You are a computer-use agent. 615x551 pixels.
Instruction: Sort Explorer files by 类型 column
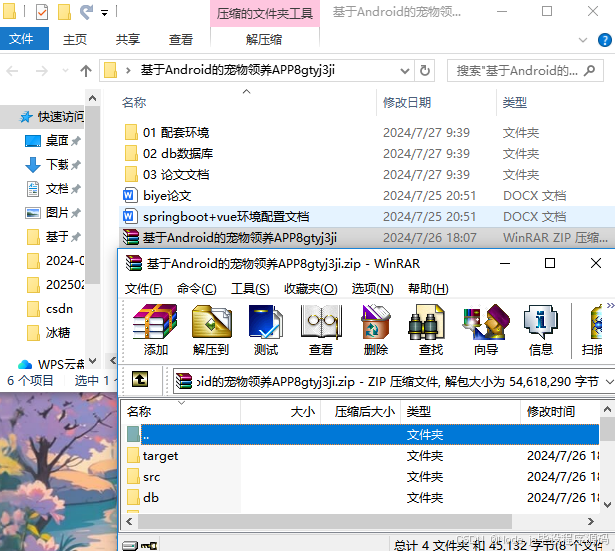[515, 103]
